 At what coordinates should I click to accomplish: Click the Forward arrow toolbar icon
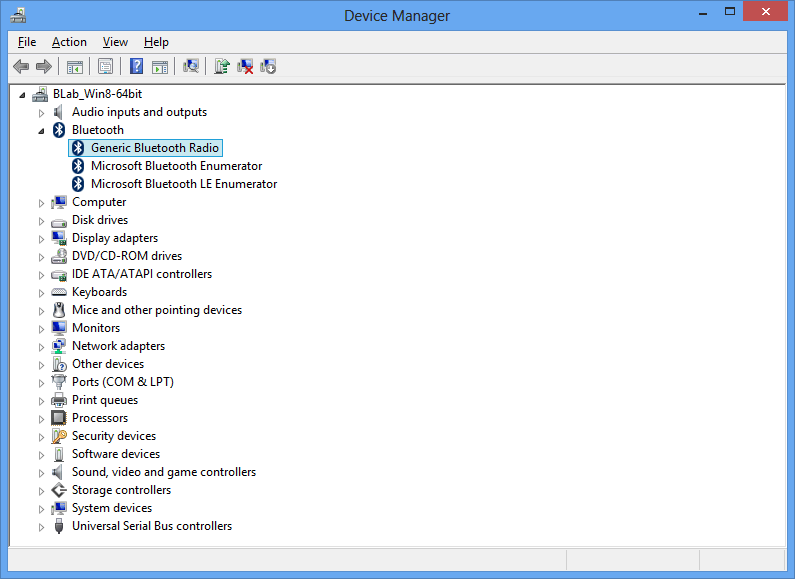click(x=44, y=66)
